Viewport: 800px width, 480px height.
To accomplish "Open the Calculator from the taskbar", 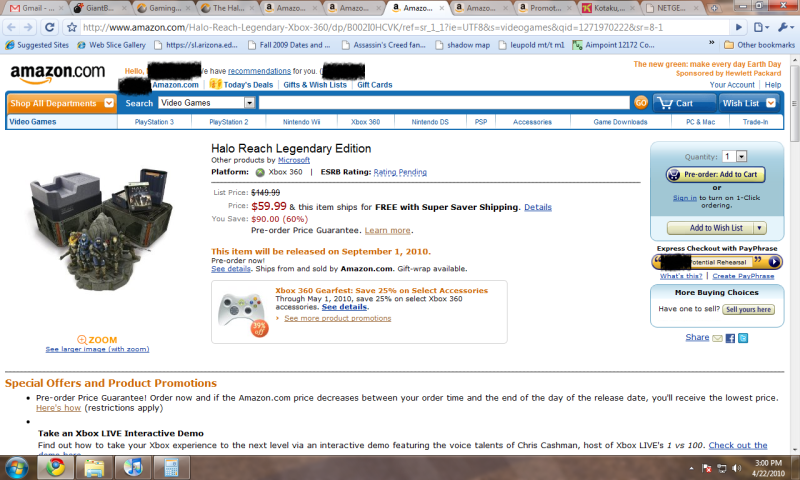I will (170, 467).
